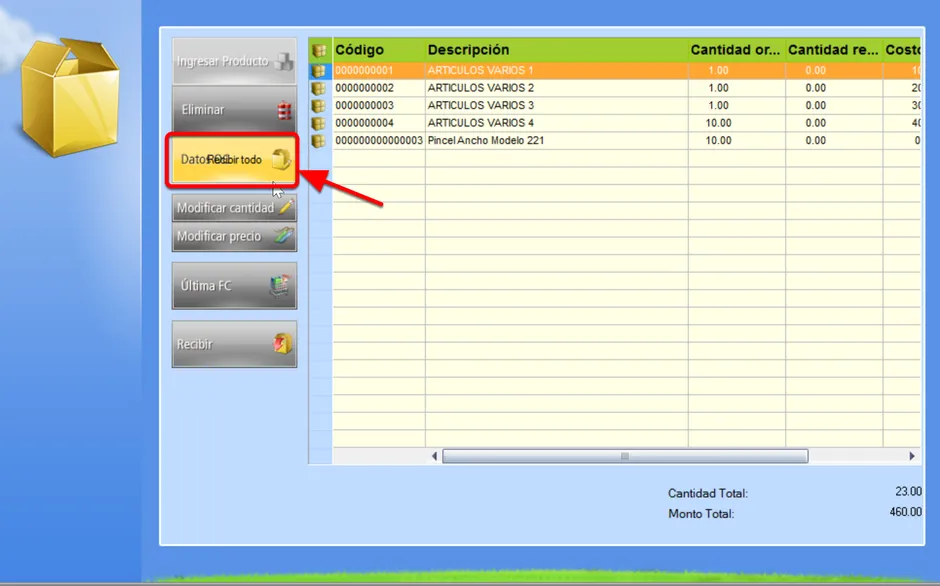Click the Monto Total value 460.00
This screenshot has width=940, height=586.
coord(906,512)
